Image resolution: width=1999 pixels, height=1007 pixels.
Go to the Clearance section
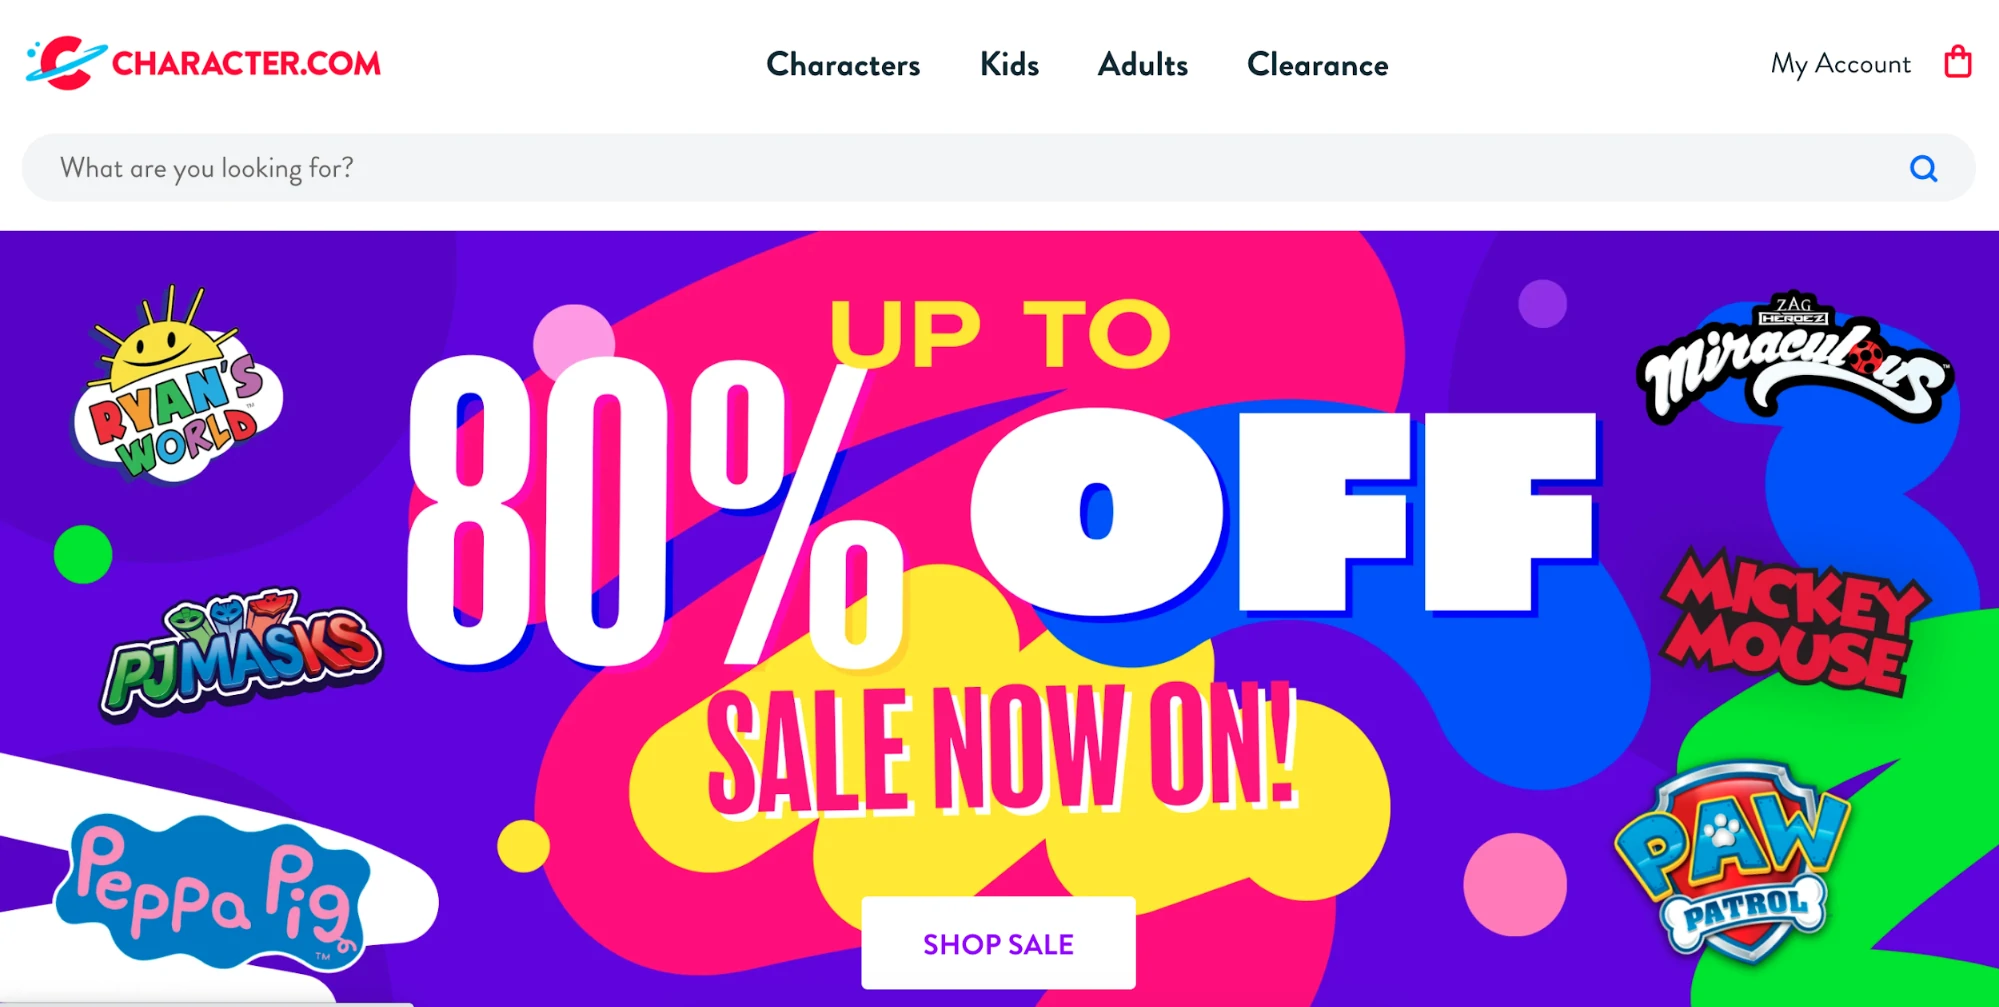[1317, 65]
